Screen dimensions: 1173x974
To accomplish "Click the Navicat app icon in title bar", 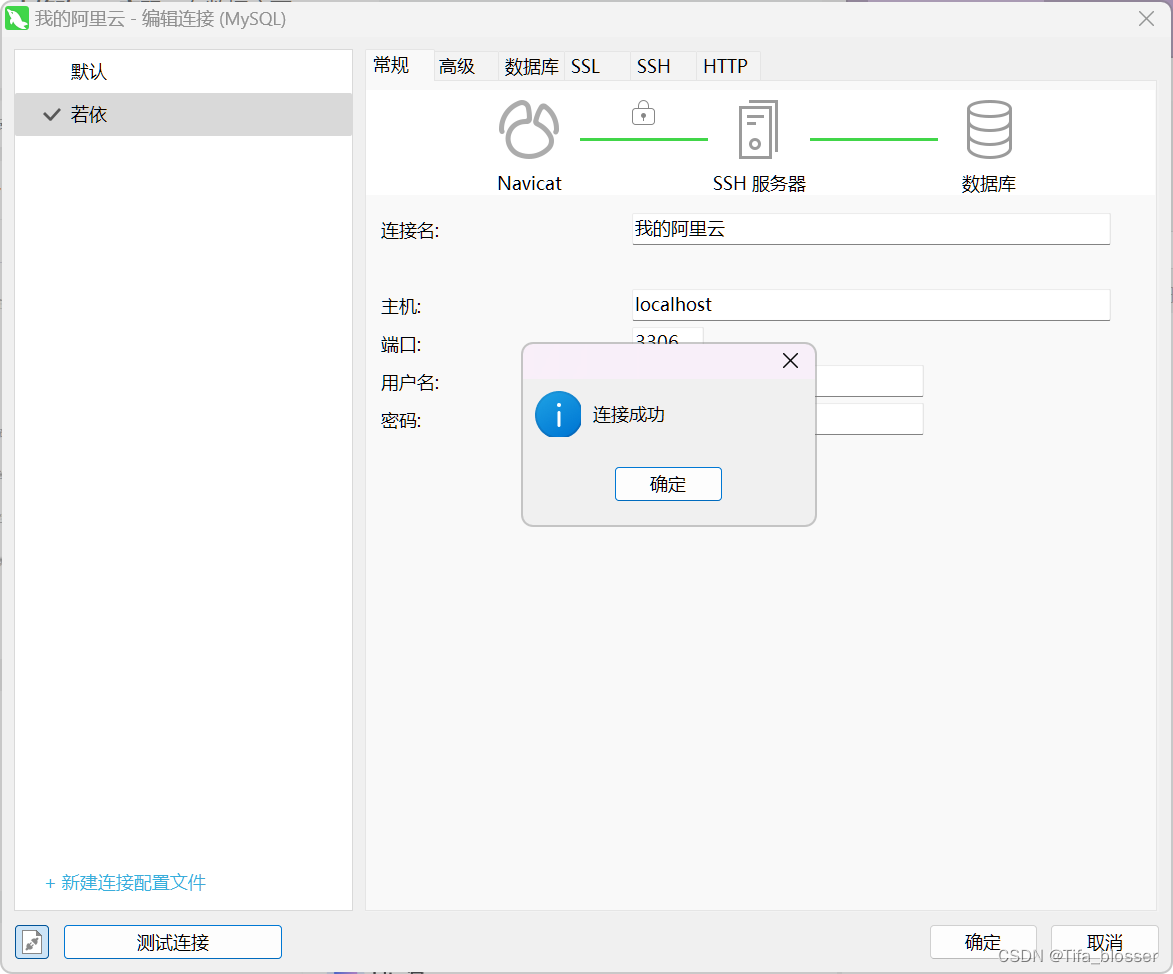I will click(x=16, y=19).
